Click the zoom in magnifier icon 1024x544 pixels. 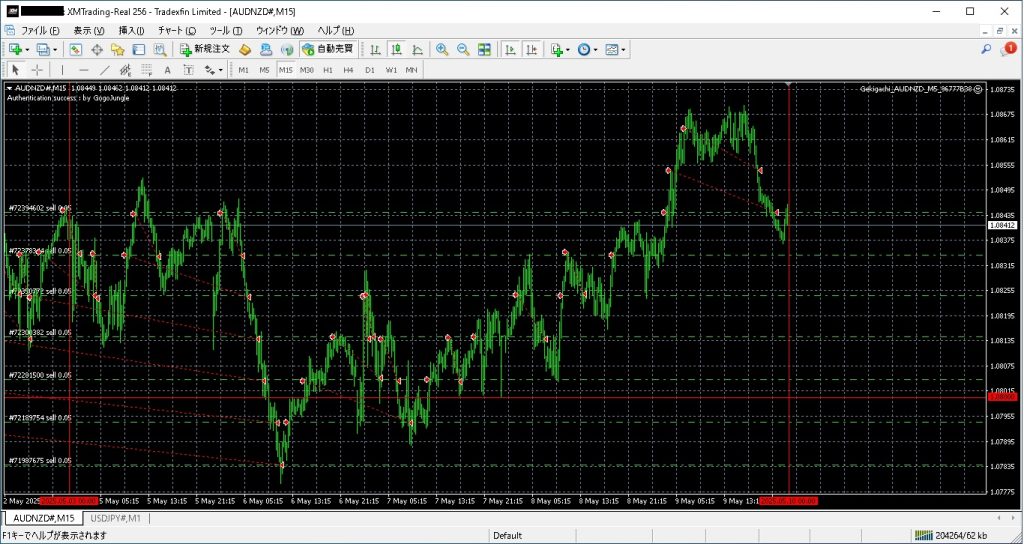point(442,49)
